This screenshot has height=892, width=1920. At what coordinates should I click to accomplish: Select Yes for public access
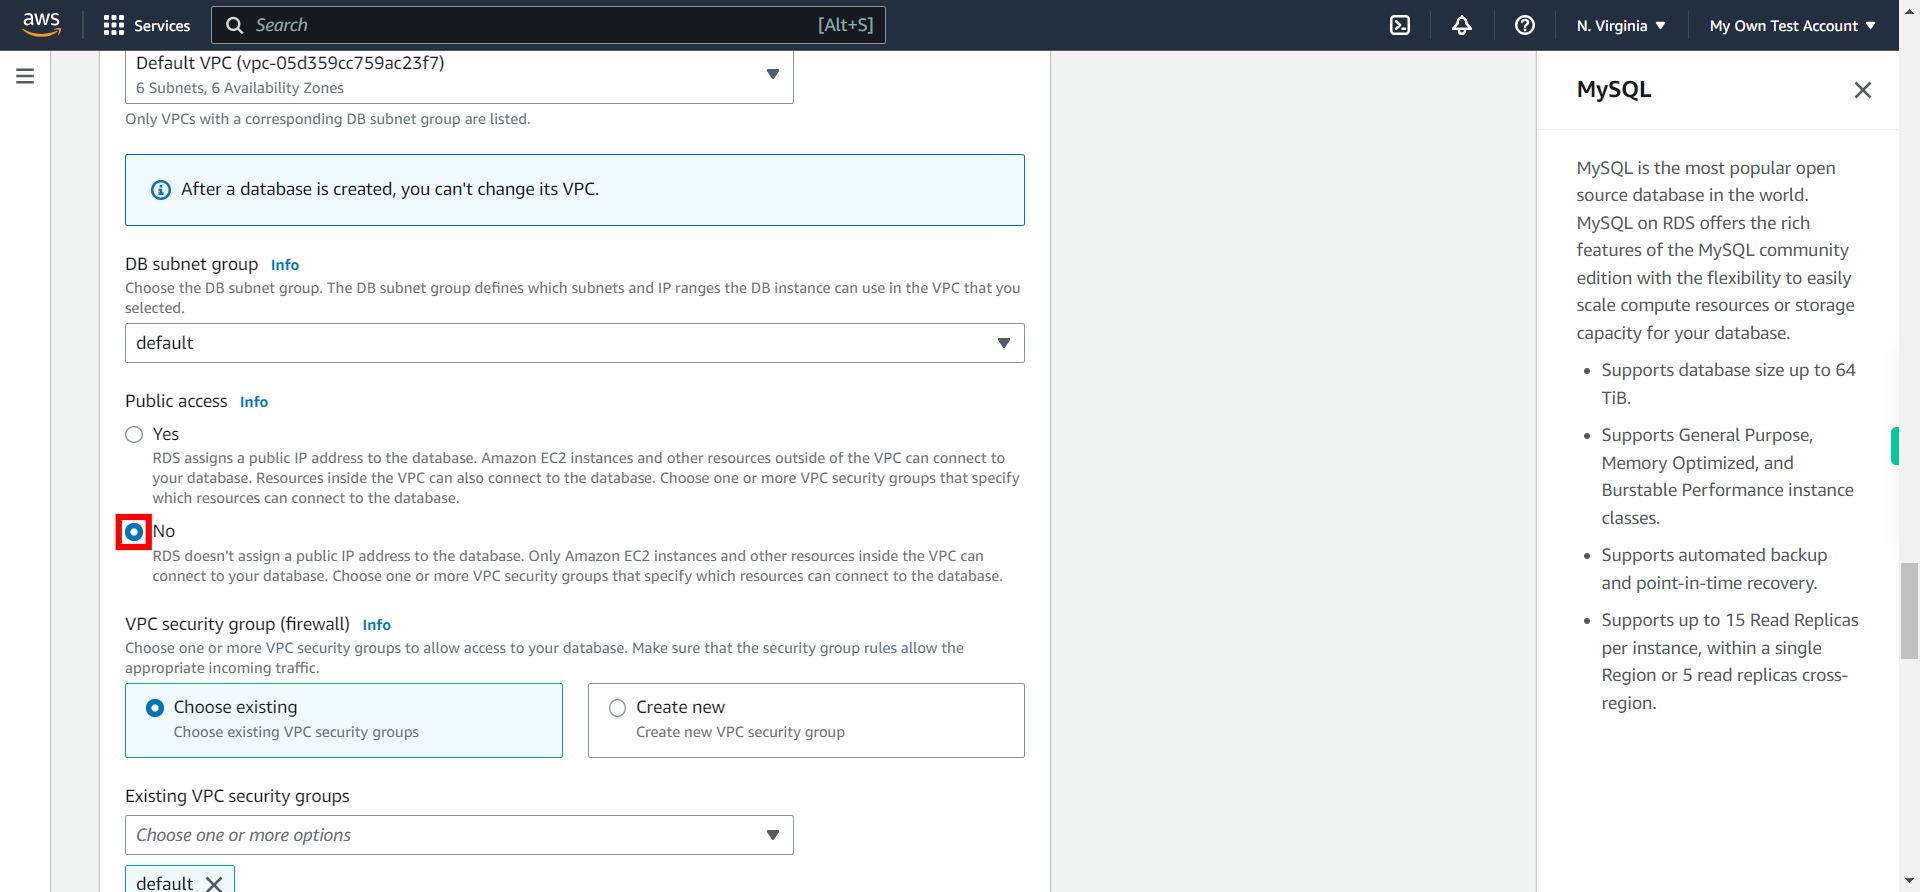(134, 434)
